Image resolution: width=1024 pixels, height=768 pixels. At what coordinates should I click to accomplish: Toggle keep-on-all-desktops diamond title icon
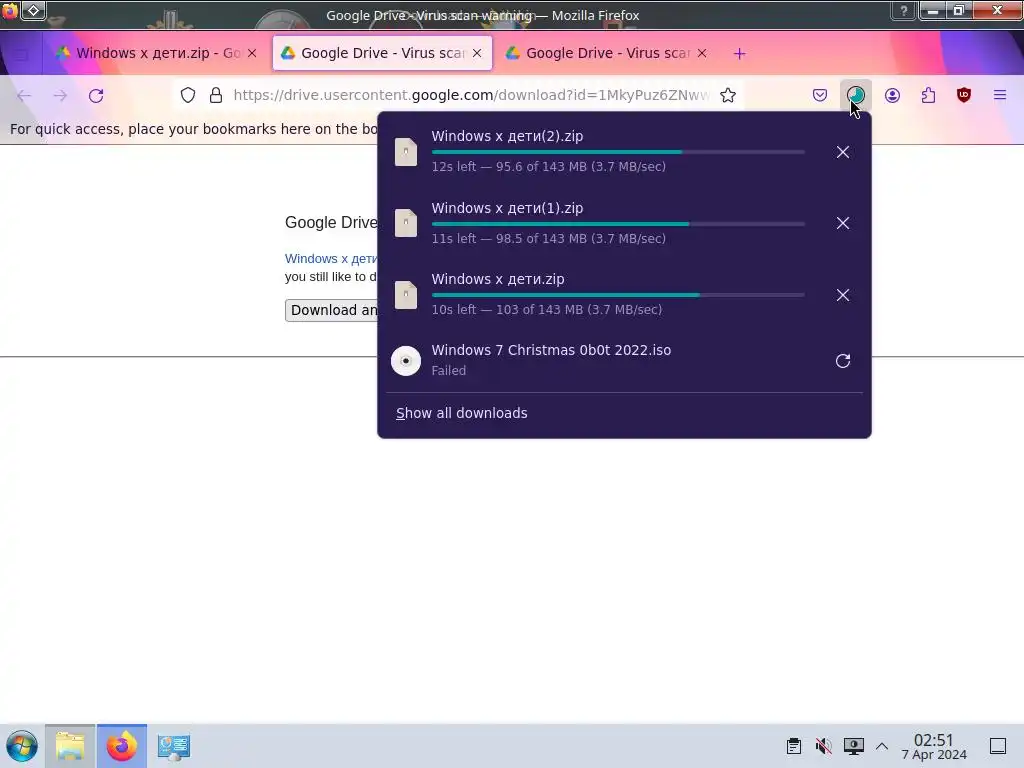pyautogui.click(x=33, y=10)
